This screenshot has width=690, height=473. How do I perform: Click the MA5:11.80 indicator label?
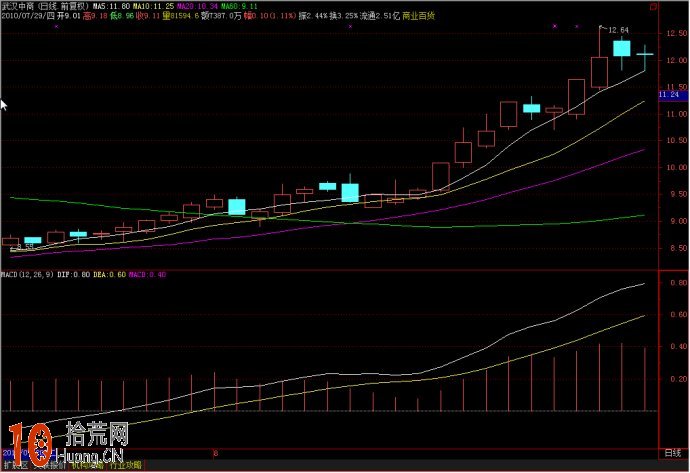tap(111, 6)
